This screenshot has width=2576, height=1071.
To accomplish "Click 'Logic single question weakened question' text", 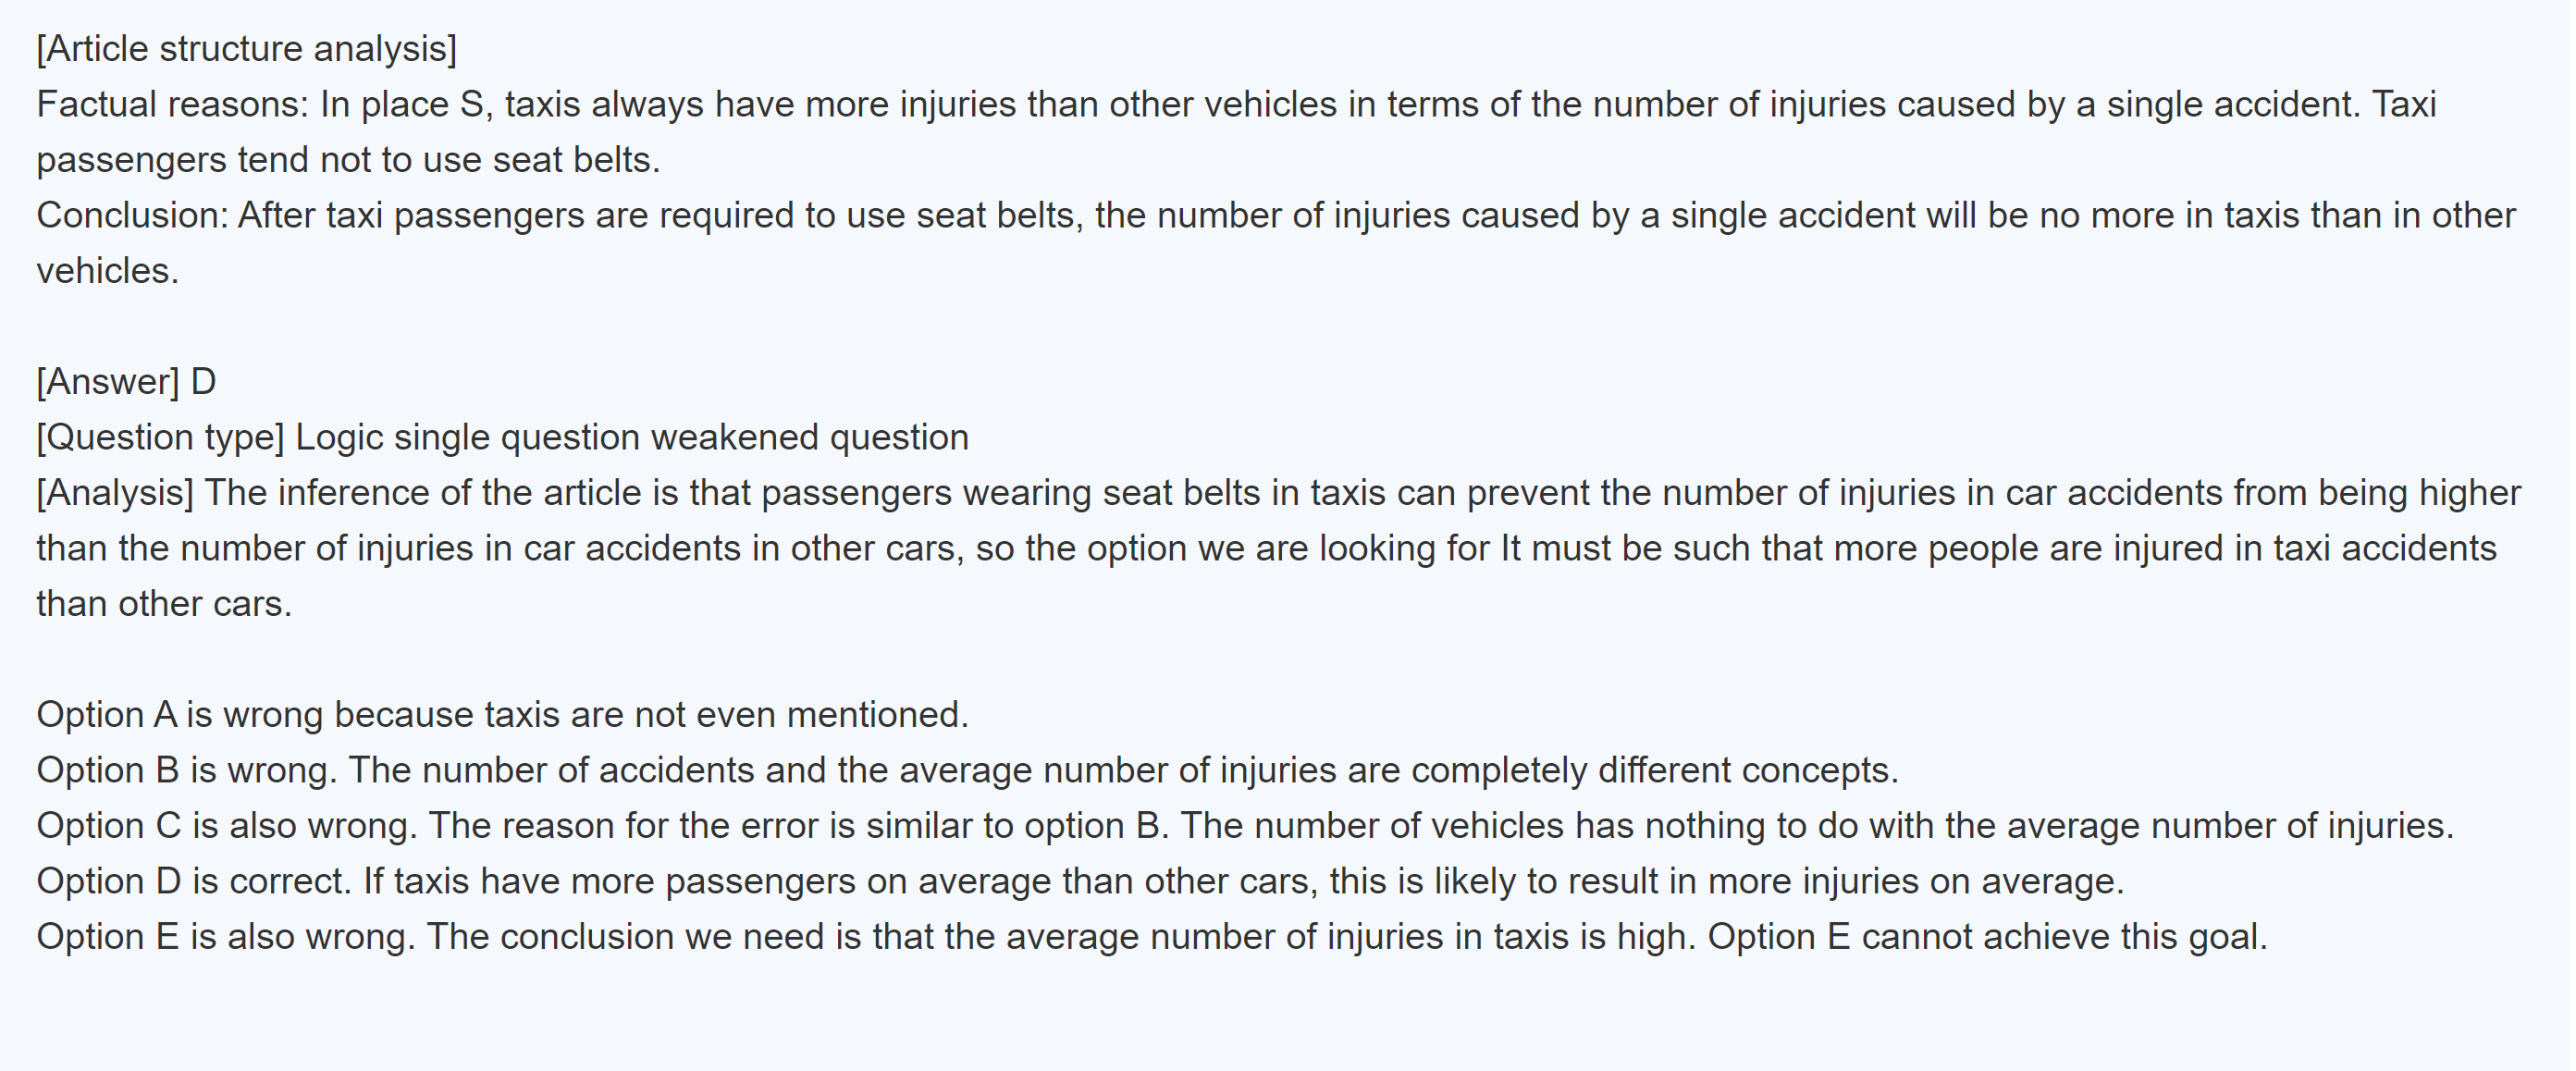I will click(632, 438).
